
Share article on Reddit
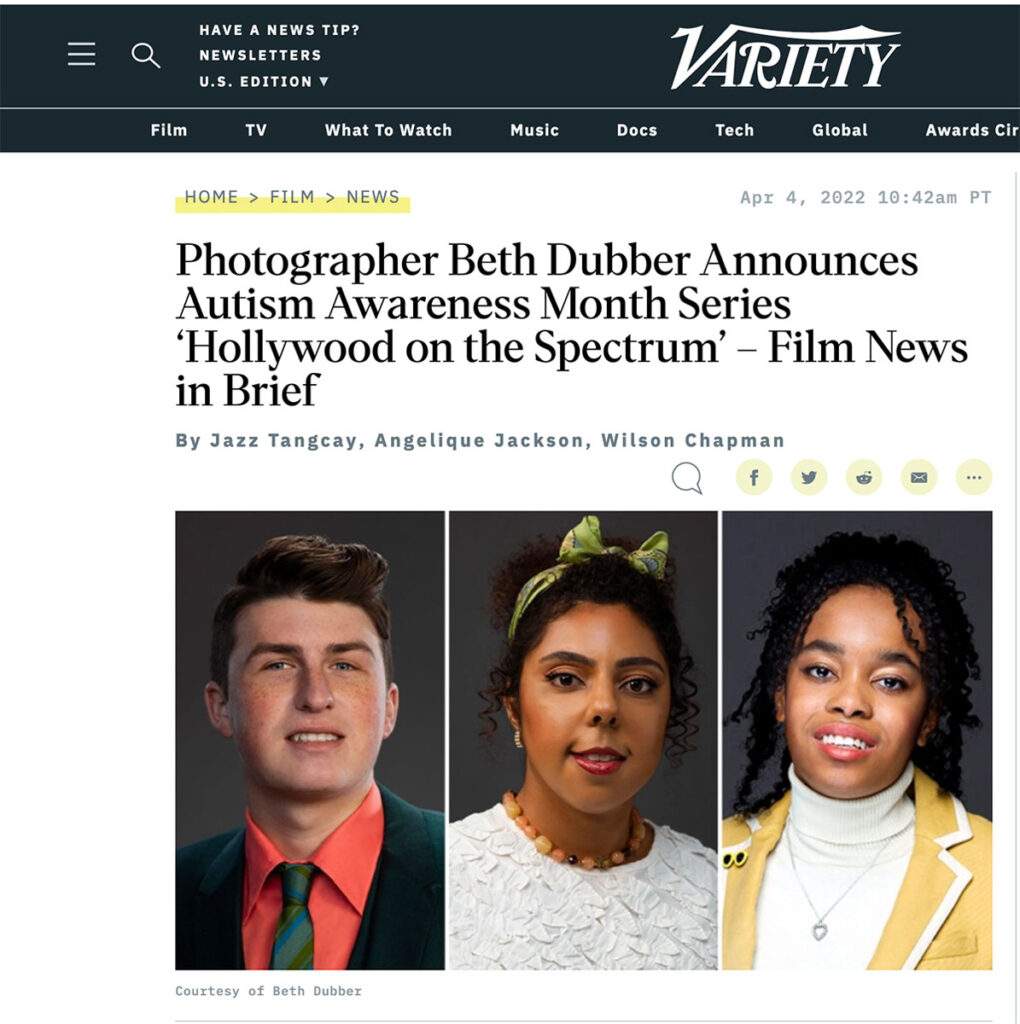[864, 477]
